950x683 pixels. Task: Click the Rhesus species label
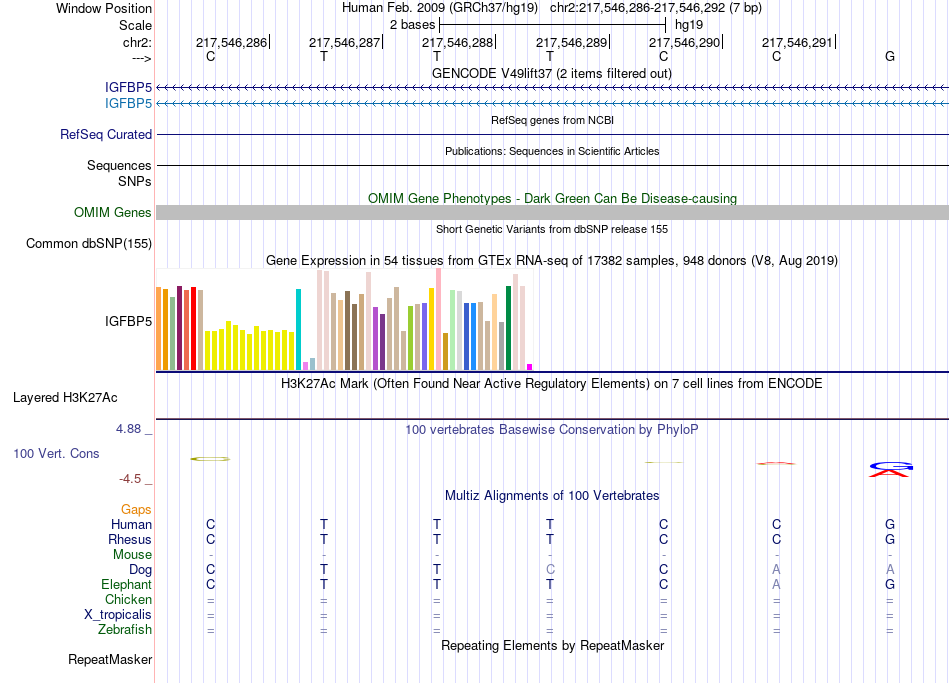click(x=130, y=539)
